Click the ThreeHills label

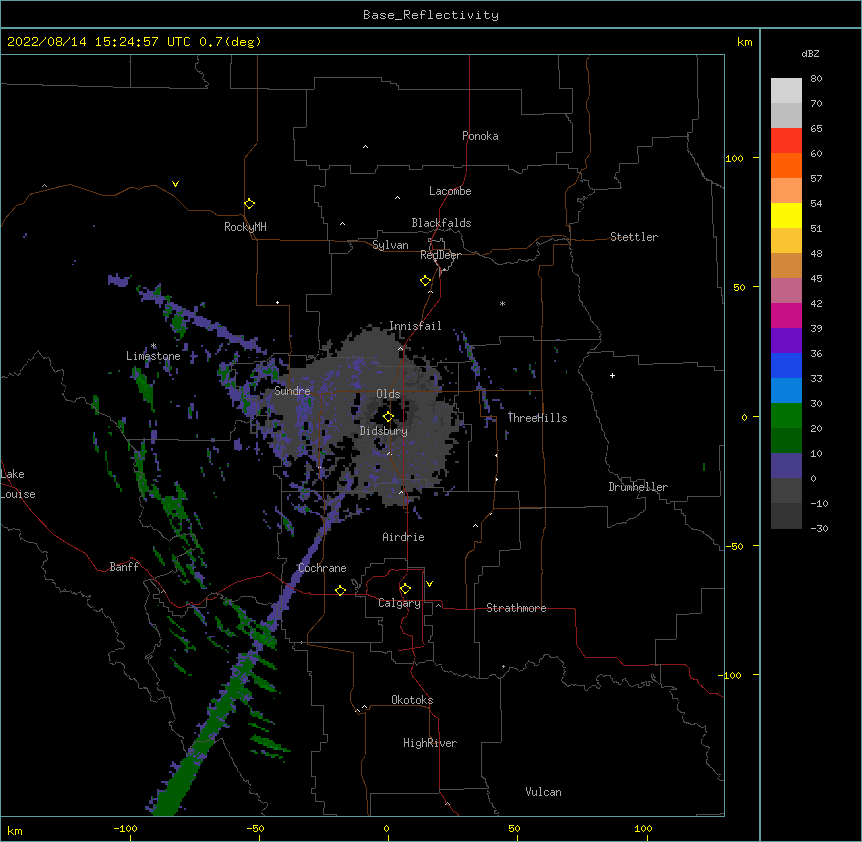point(537,418)
